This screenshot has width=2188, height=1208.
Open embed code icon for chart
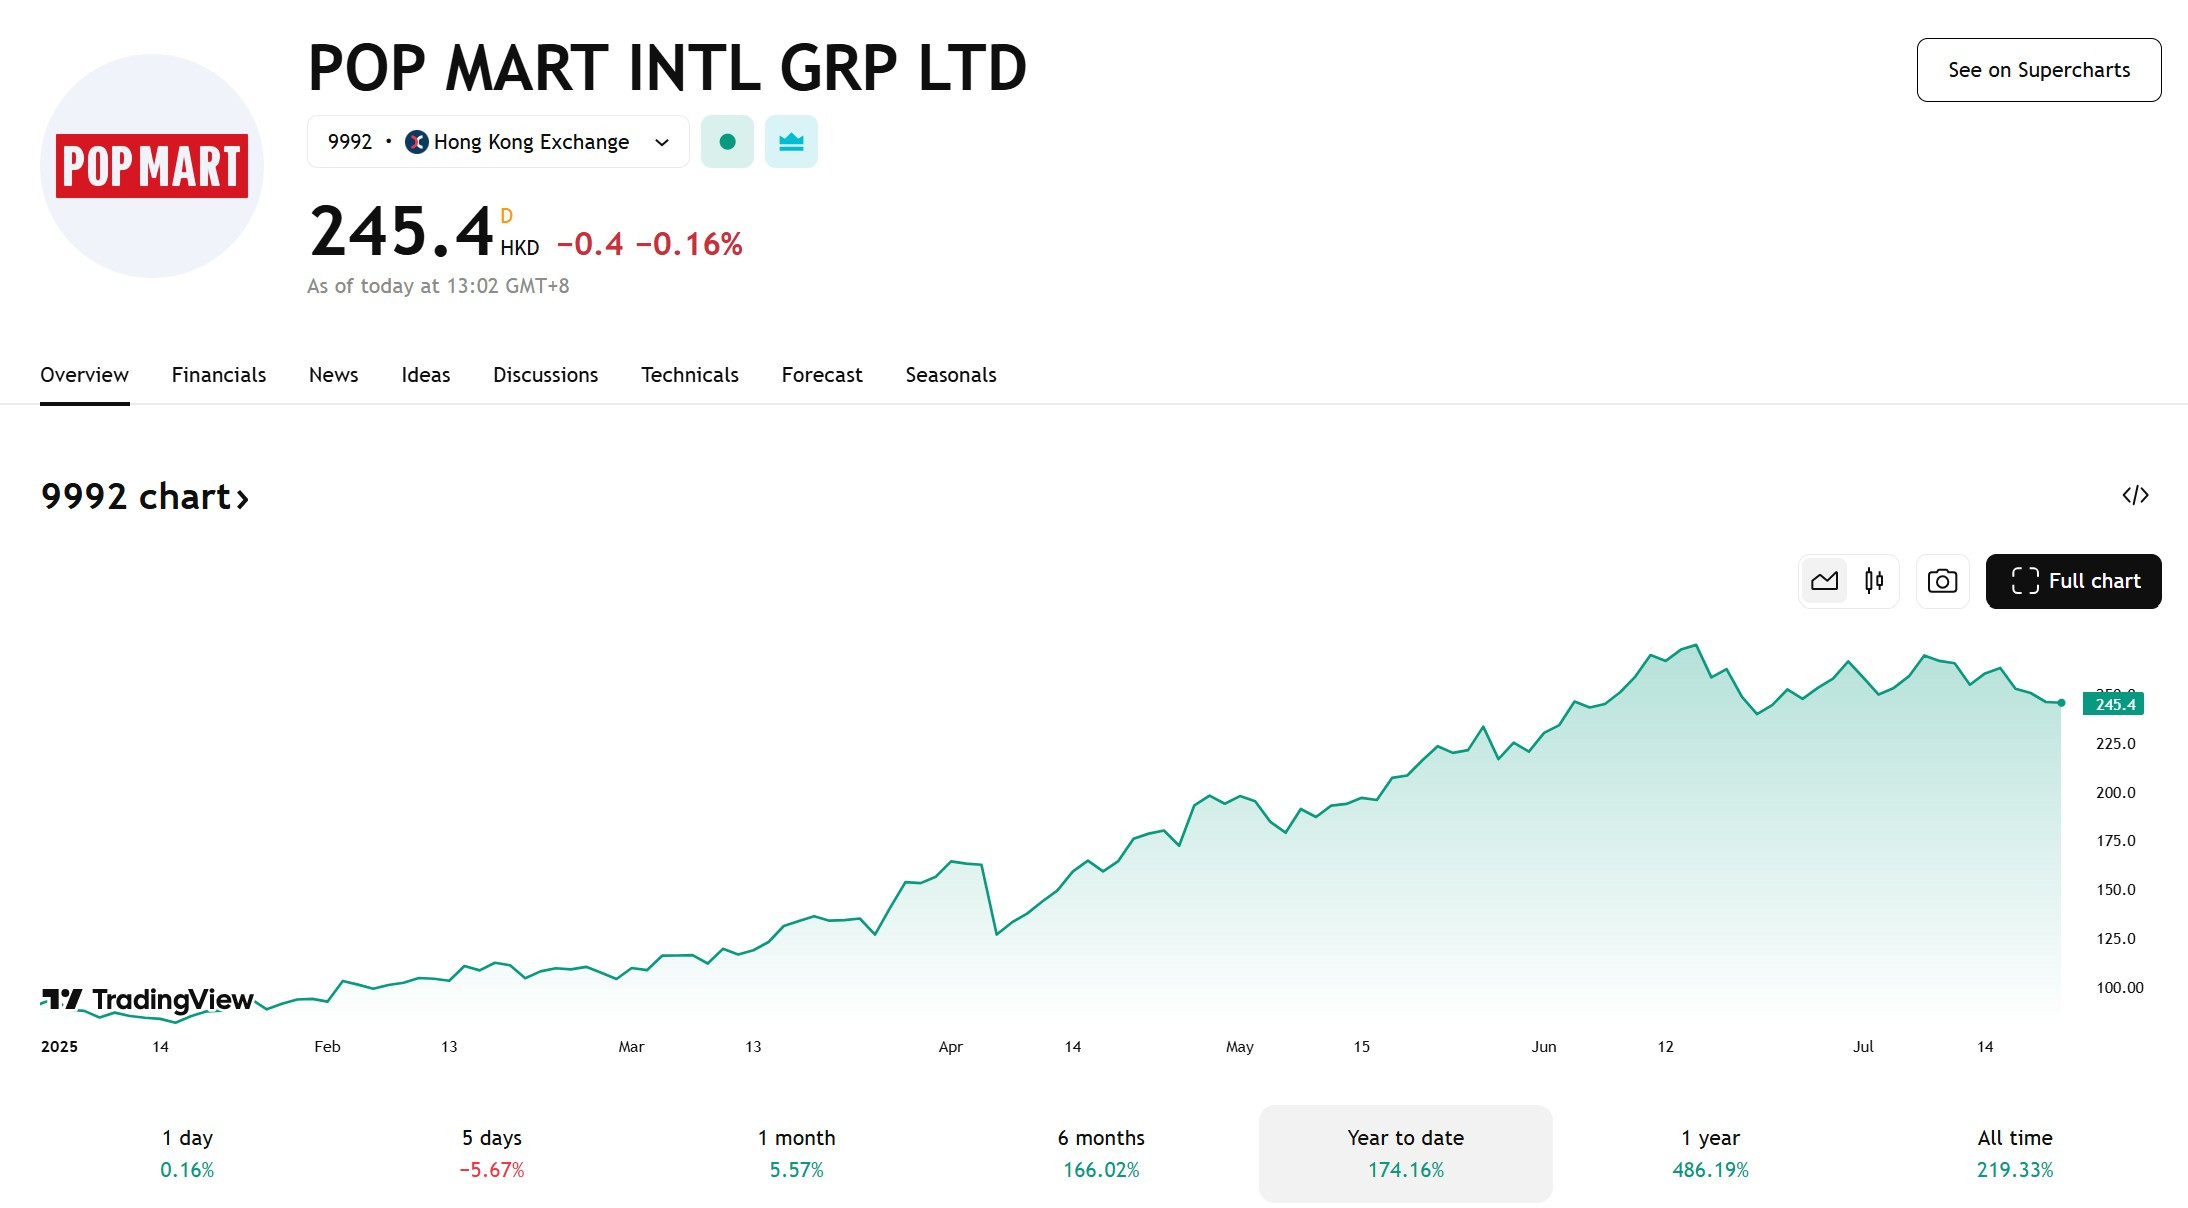pos(2135,495)
